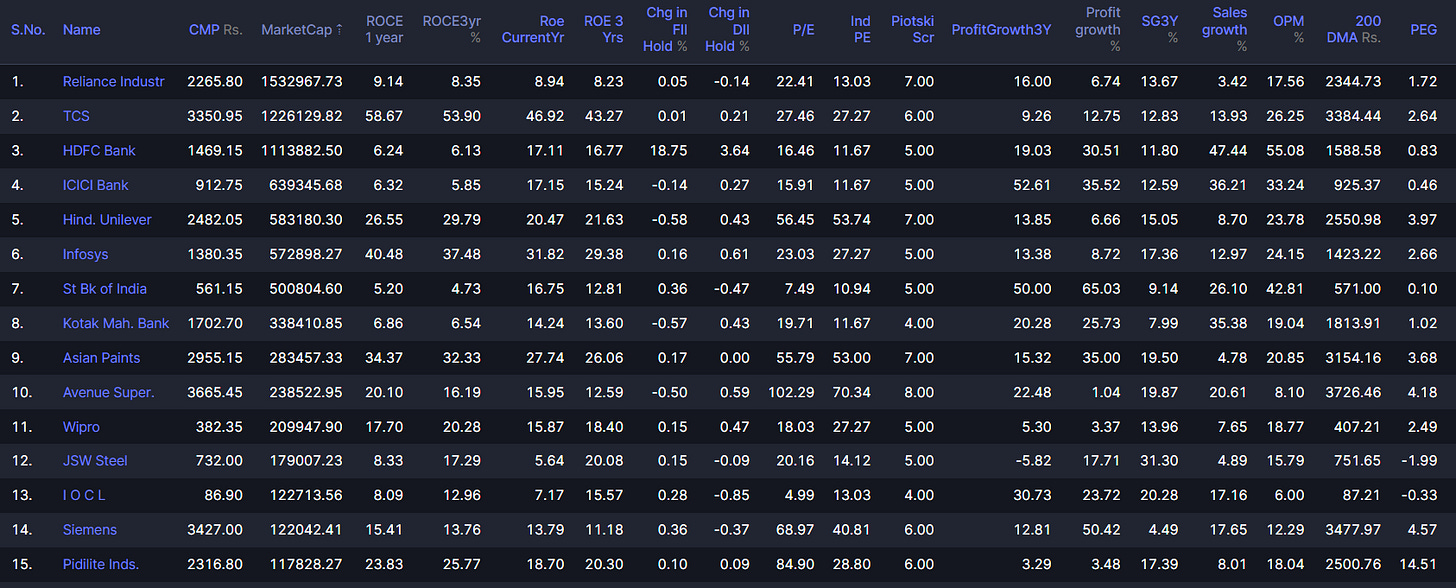The image size is (1456, 588).
Task: Select Asian Paints CMP 2955.15
Action: [215, 358]
